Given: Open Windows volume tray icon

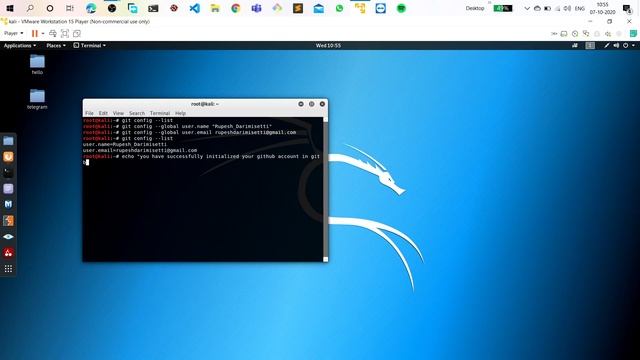Looking at the screenshot, I should click(x=567, y=8).
